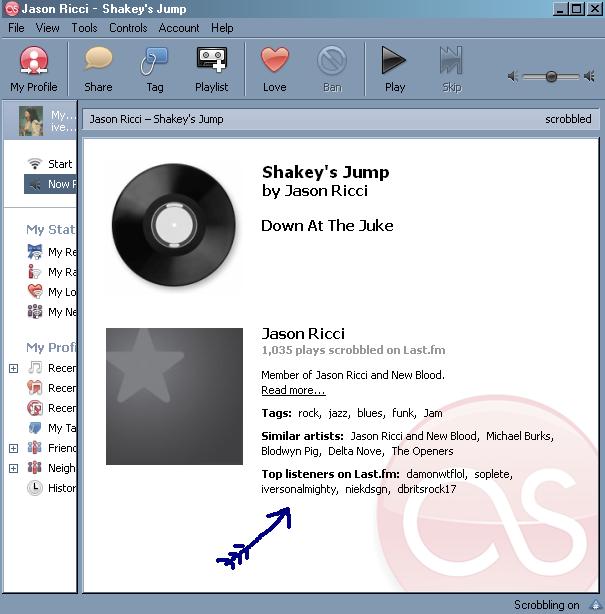Open the Tools menu
605x614 pixels.
(84, 28)
